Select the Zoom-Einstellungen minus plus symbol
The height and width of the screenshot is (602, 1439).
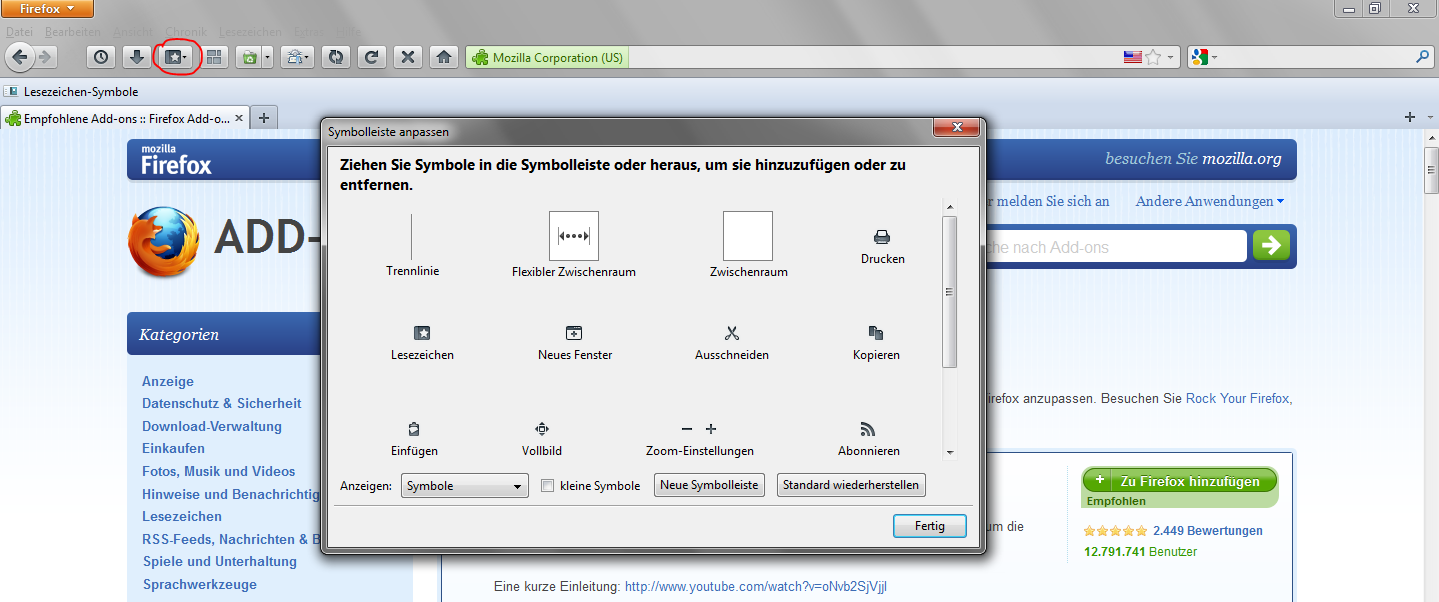point(699,438)
